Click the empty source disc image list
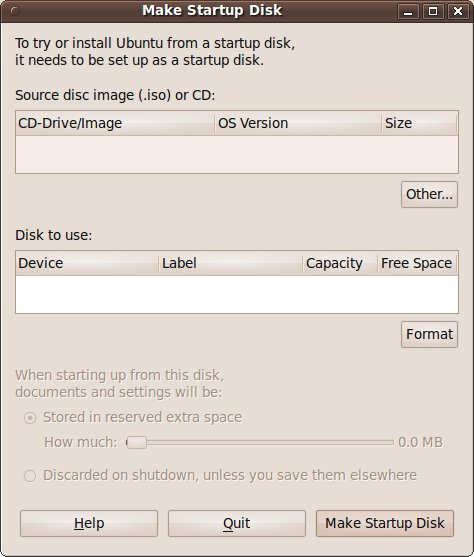The image size is (474, 557). pos(237,154)
